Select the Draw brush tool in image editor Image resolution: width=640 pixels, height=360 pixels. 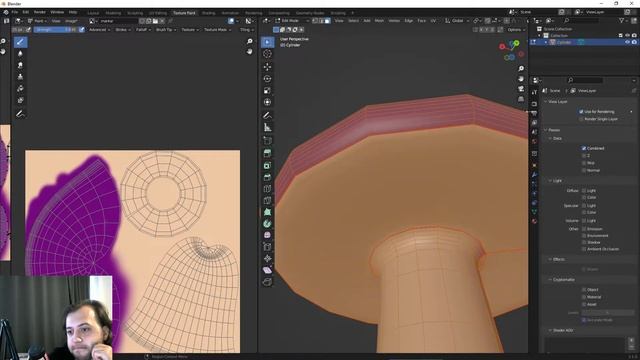coord(20,42)
